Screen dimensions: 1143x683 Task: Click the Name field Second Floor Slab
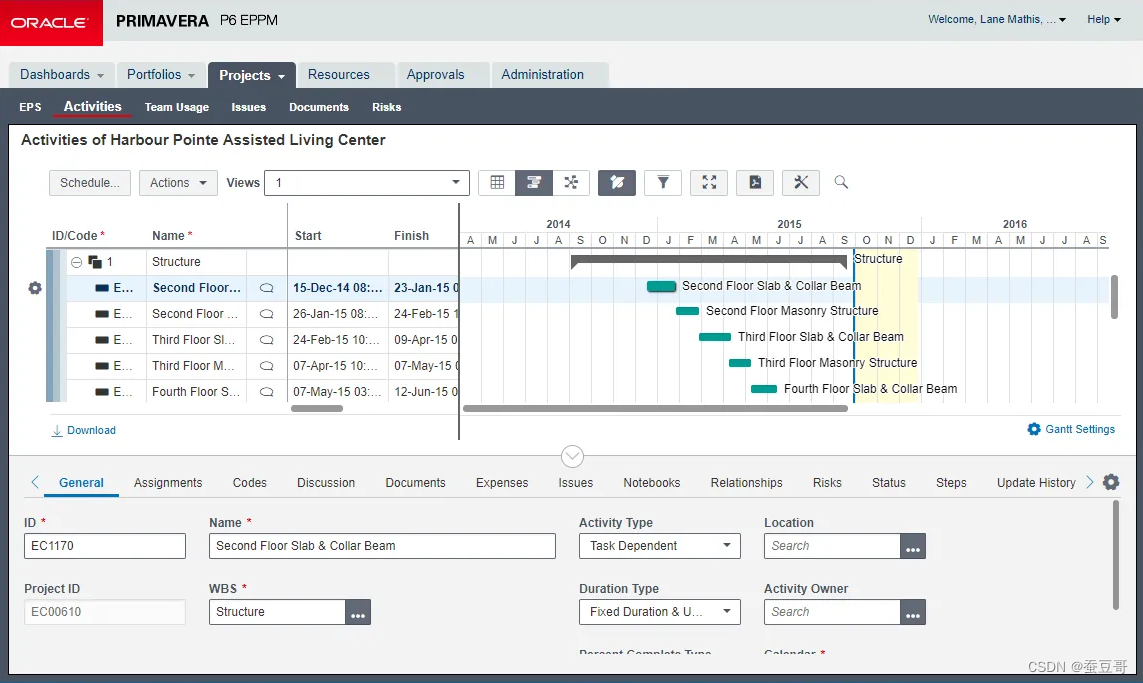[382, 546]
